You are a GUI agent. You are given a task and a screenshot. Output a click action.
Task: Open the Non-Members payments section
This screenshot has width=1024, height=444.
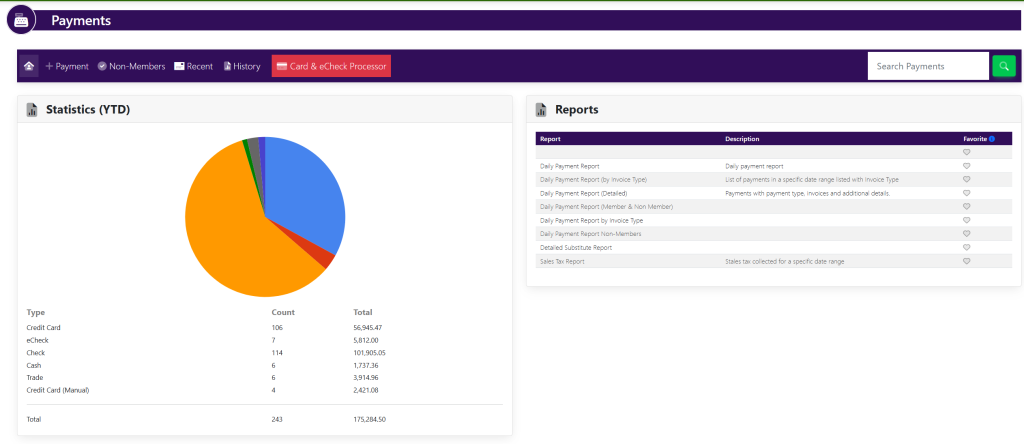131,66
